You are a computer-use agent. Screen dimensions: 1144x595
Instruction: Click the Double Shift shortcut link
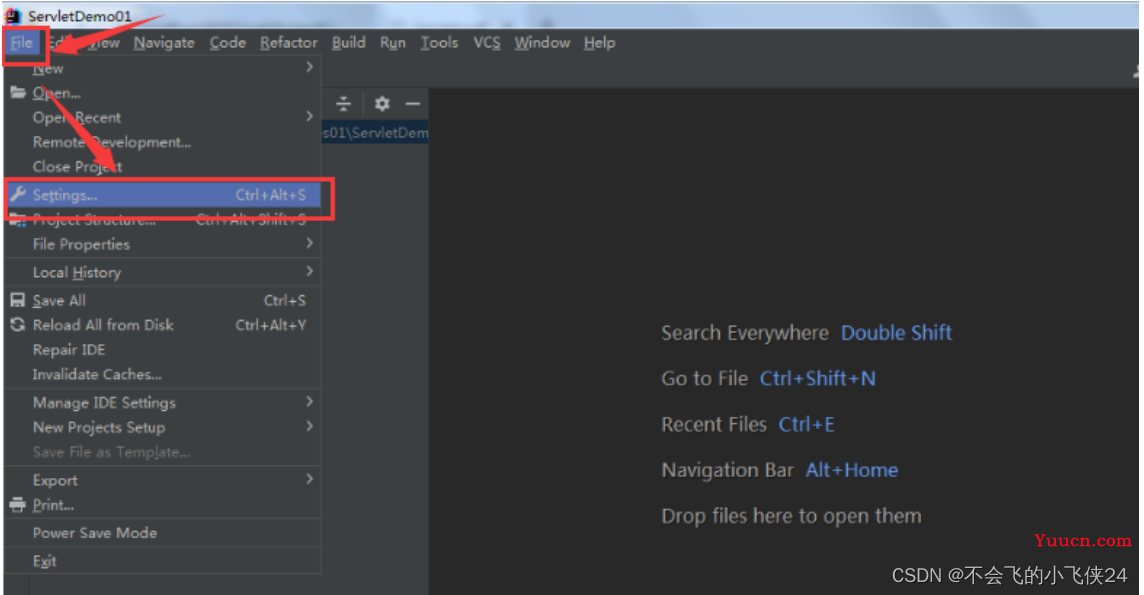(x=896, y=333)
